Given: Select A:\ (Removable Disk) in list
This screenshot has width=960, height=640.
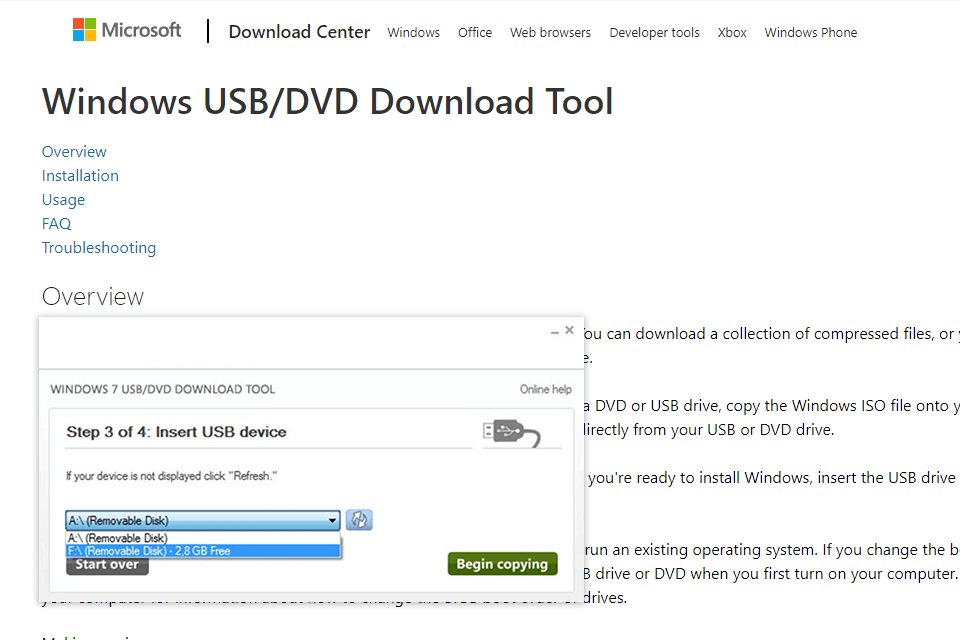Looking at the screenshot, I should [203, 538].
